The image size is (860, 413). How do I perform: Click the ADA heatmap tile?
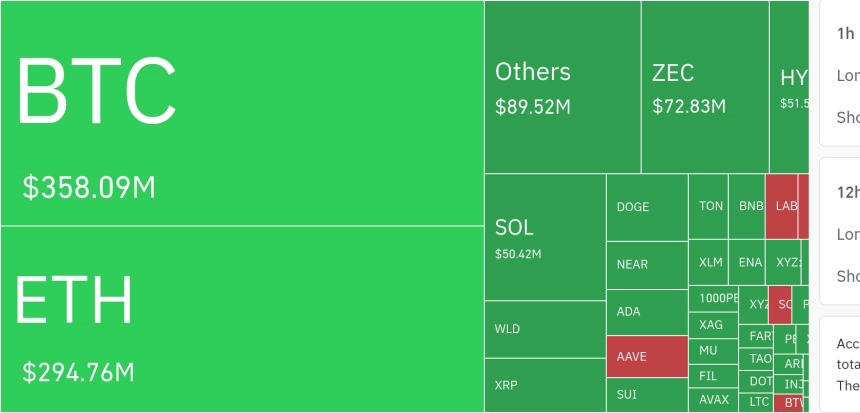(647, 313)
